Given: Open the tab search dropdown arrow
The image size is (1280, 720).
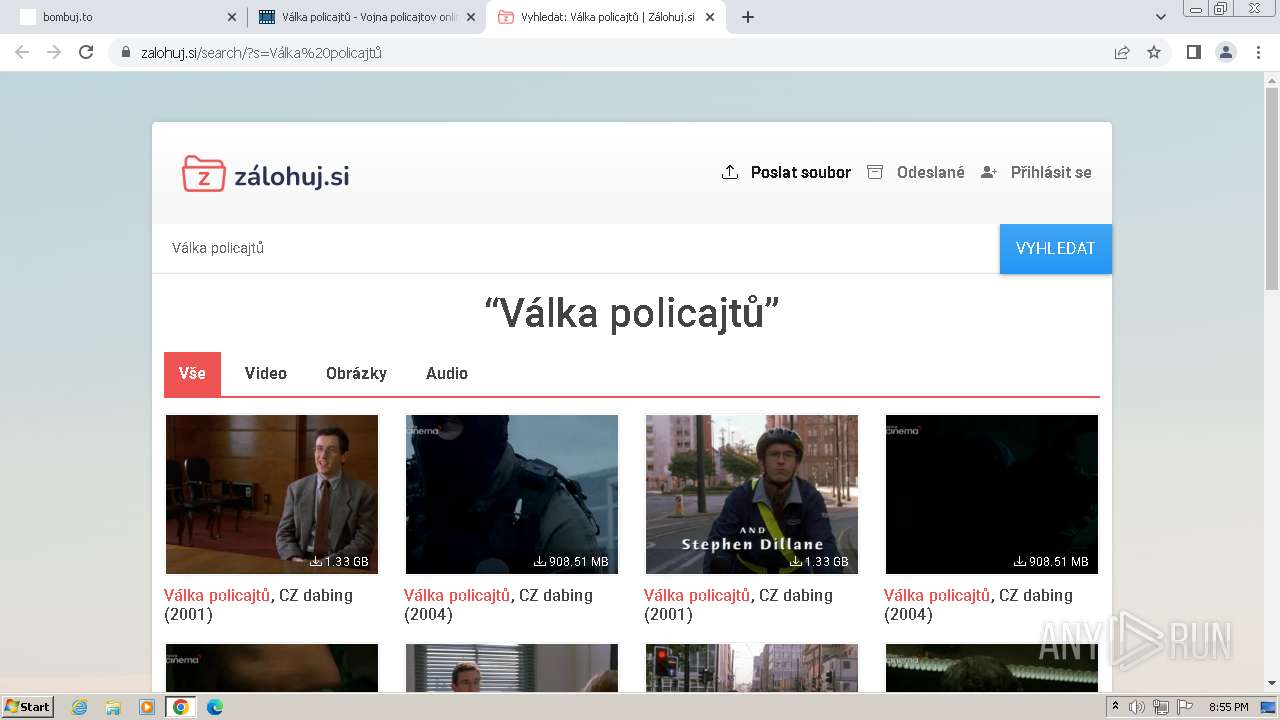Looking at the screenshot, I should [1161, 17].
